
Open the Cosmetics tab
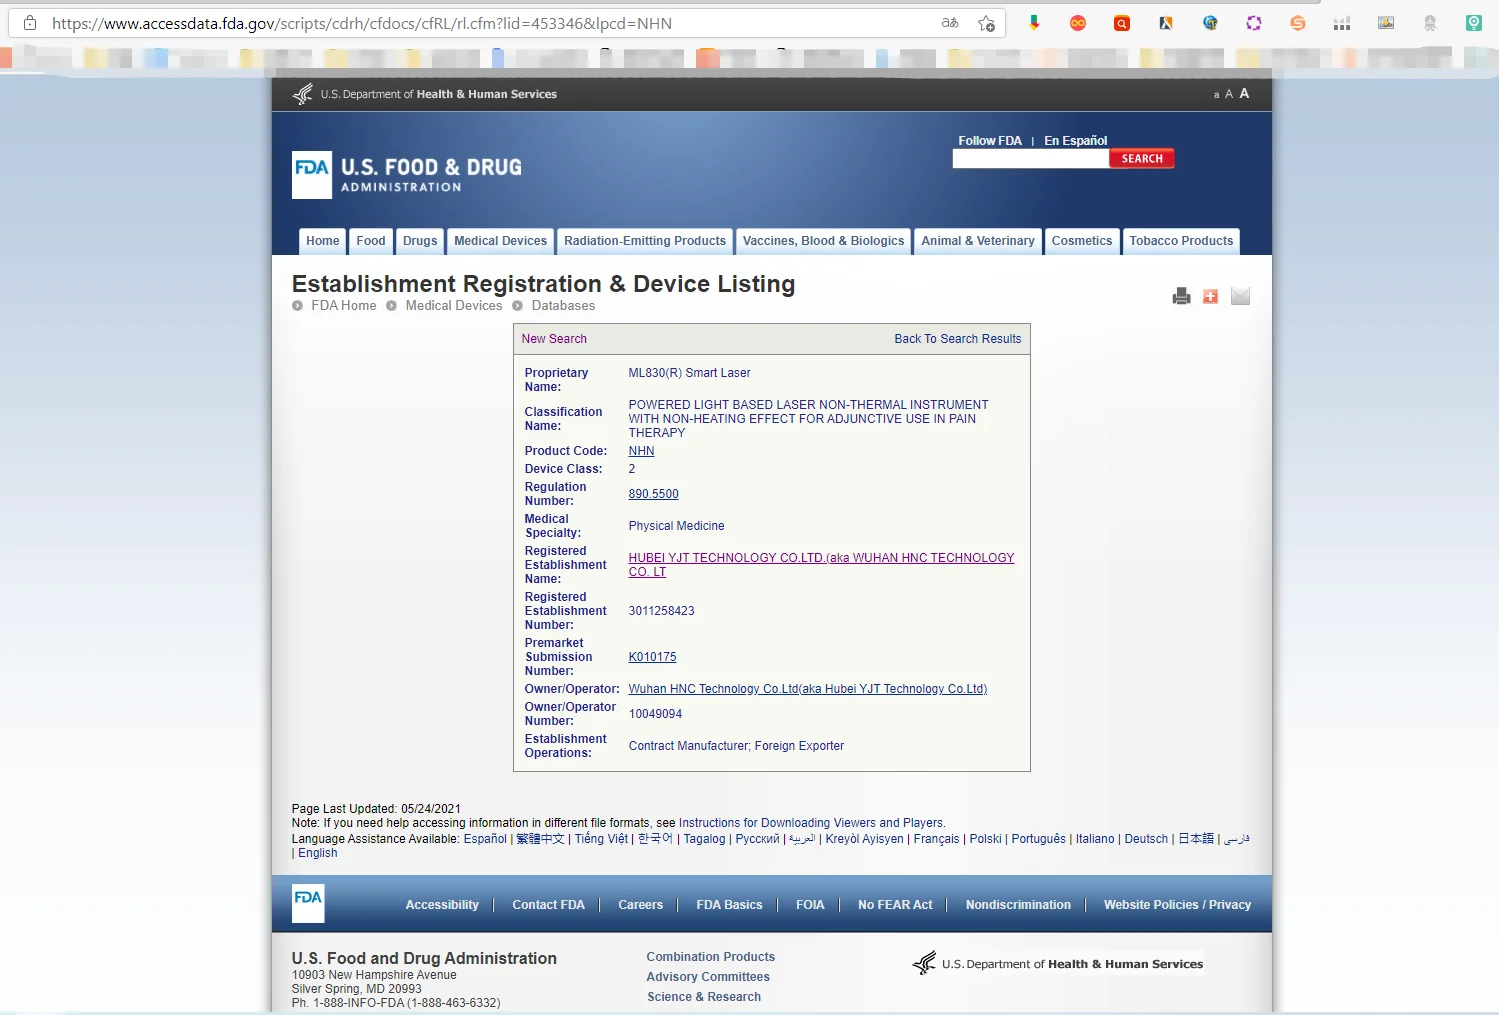tap(1082, 241)
